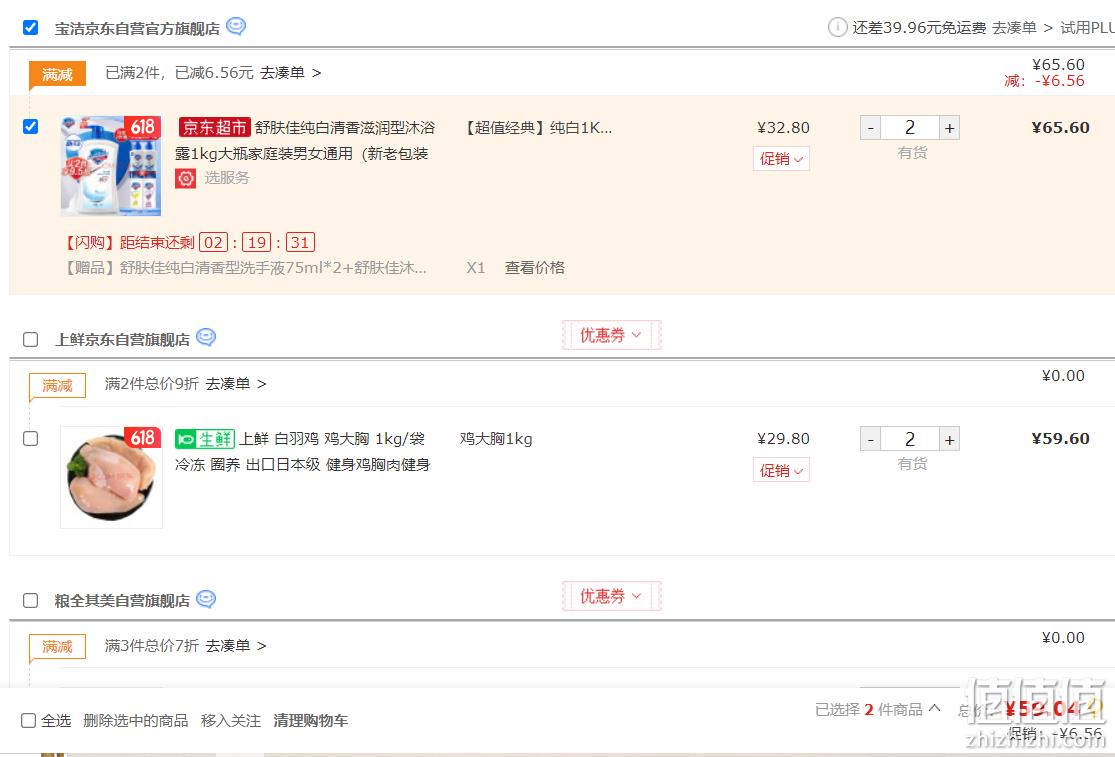Click the 满减 tag in the 宝洁 section
The image size is (1115, 757).
click(x=57, y=74)
